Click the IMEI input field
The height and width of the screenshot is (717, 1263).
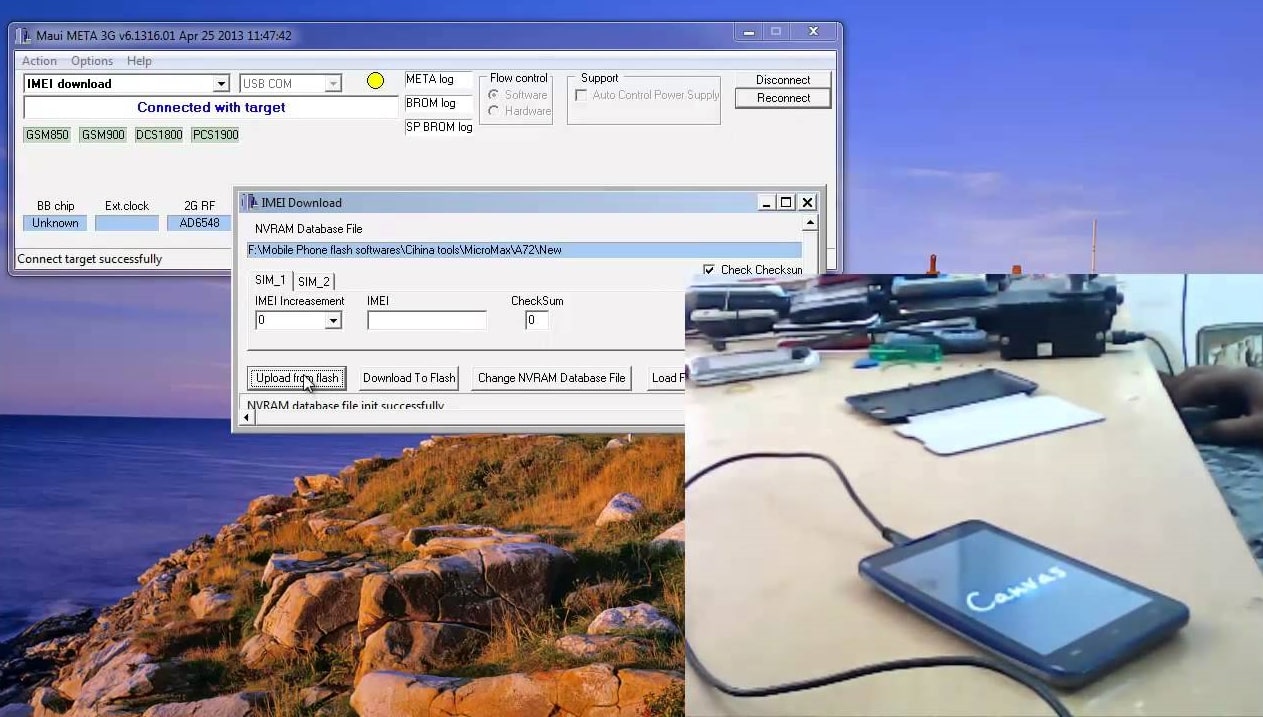(x=427, y=320)
